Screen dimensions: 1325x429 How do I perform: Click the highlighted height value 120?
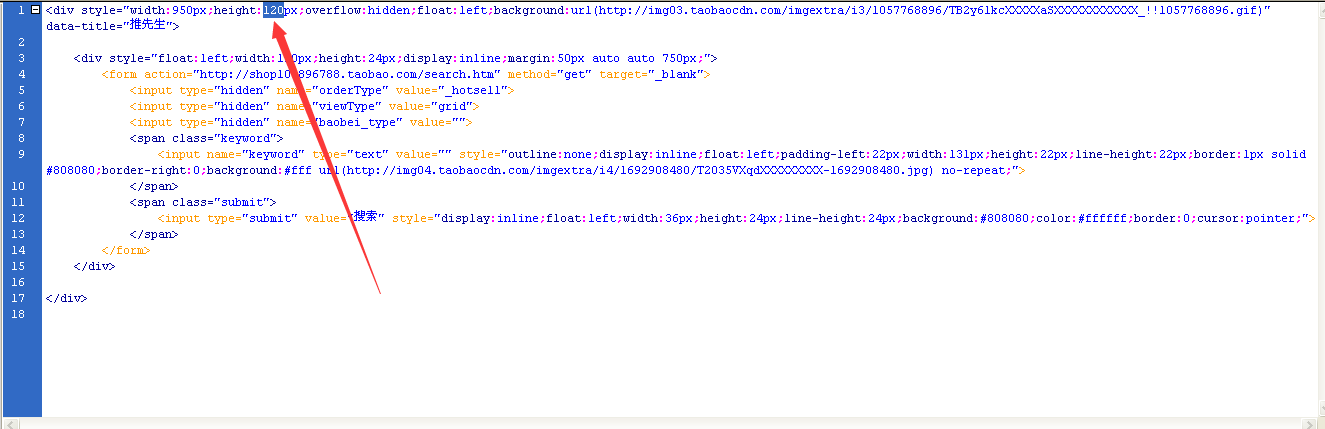point(273,10)
